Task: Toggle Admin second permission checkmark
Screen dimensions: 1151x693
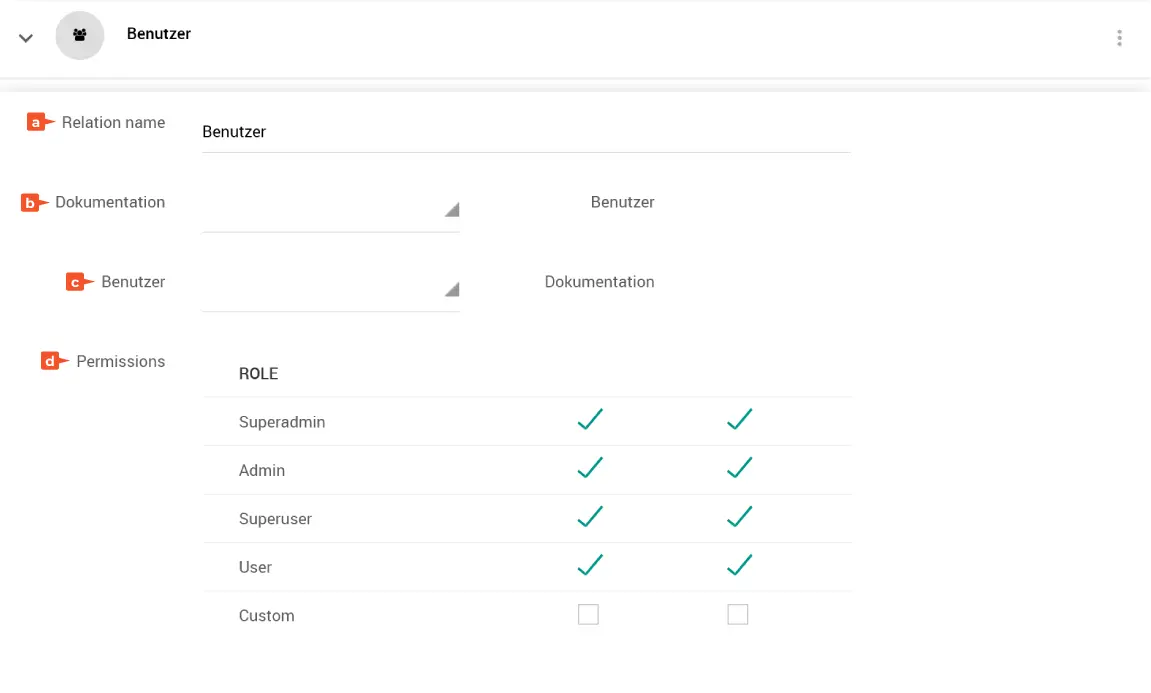Action: pos(739,468)
